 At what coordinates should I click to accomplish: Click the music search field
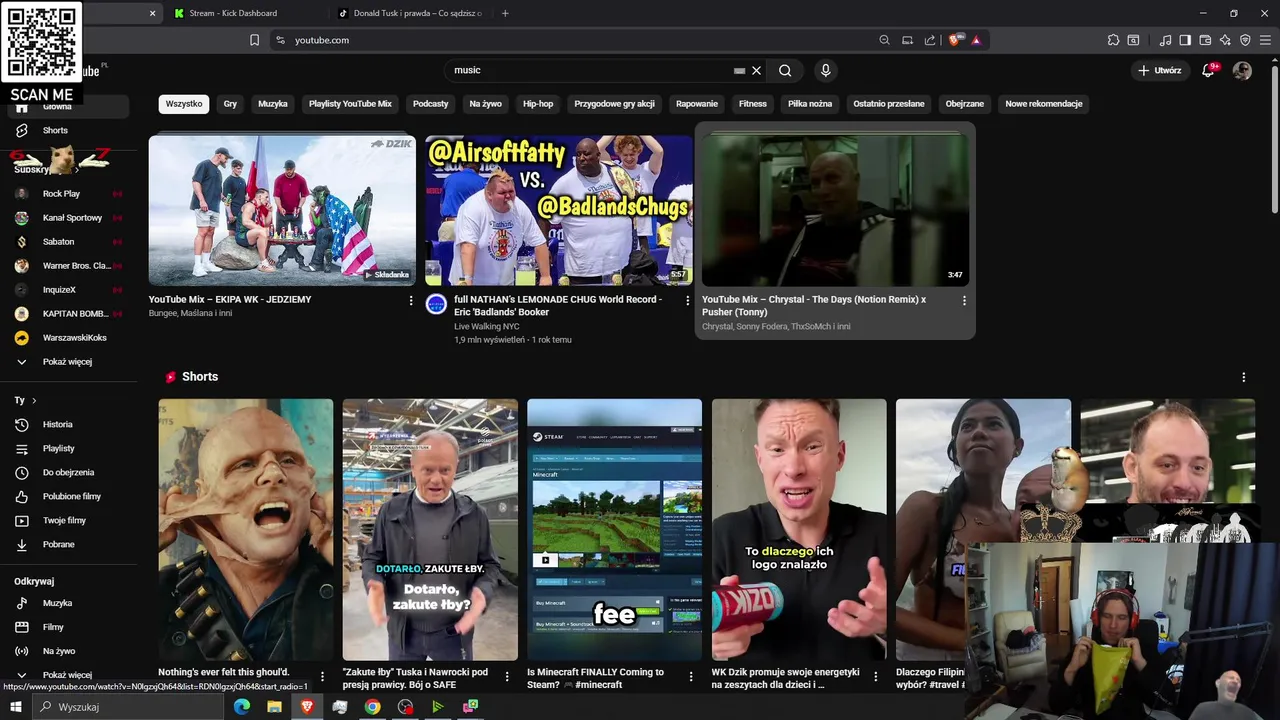click(x=590, y=70)
